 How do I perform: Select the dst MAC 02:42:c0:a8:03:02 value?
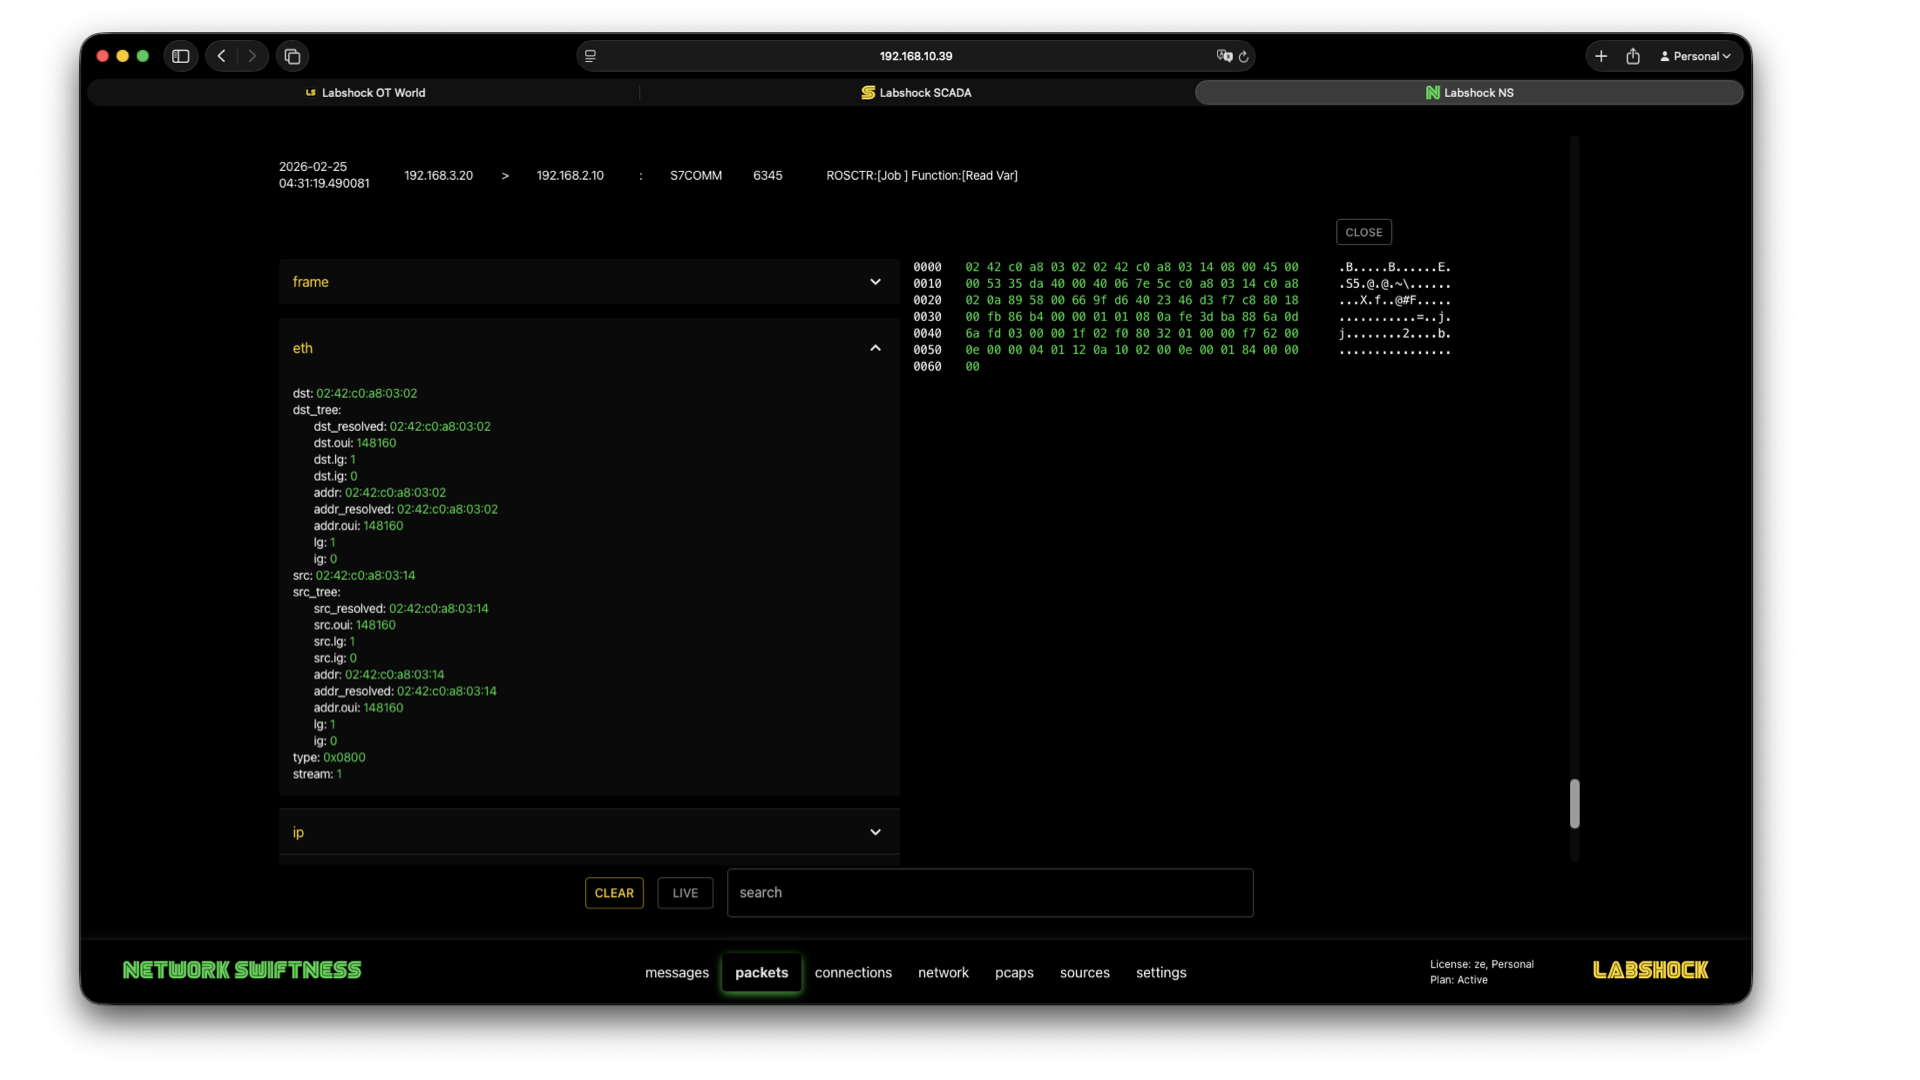(367, 394)
